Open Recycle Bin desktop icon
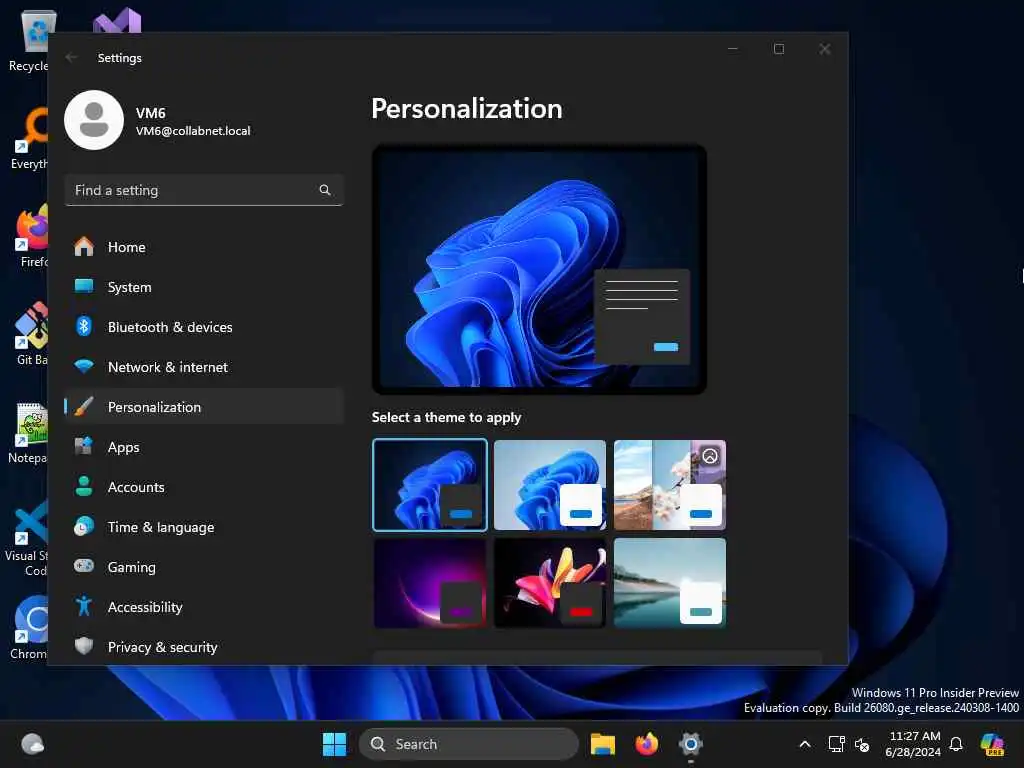The width and height of the screenshot is (1024, 768). click(29, 40)
